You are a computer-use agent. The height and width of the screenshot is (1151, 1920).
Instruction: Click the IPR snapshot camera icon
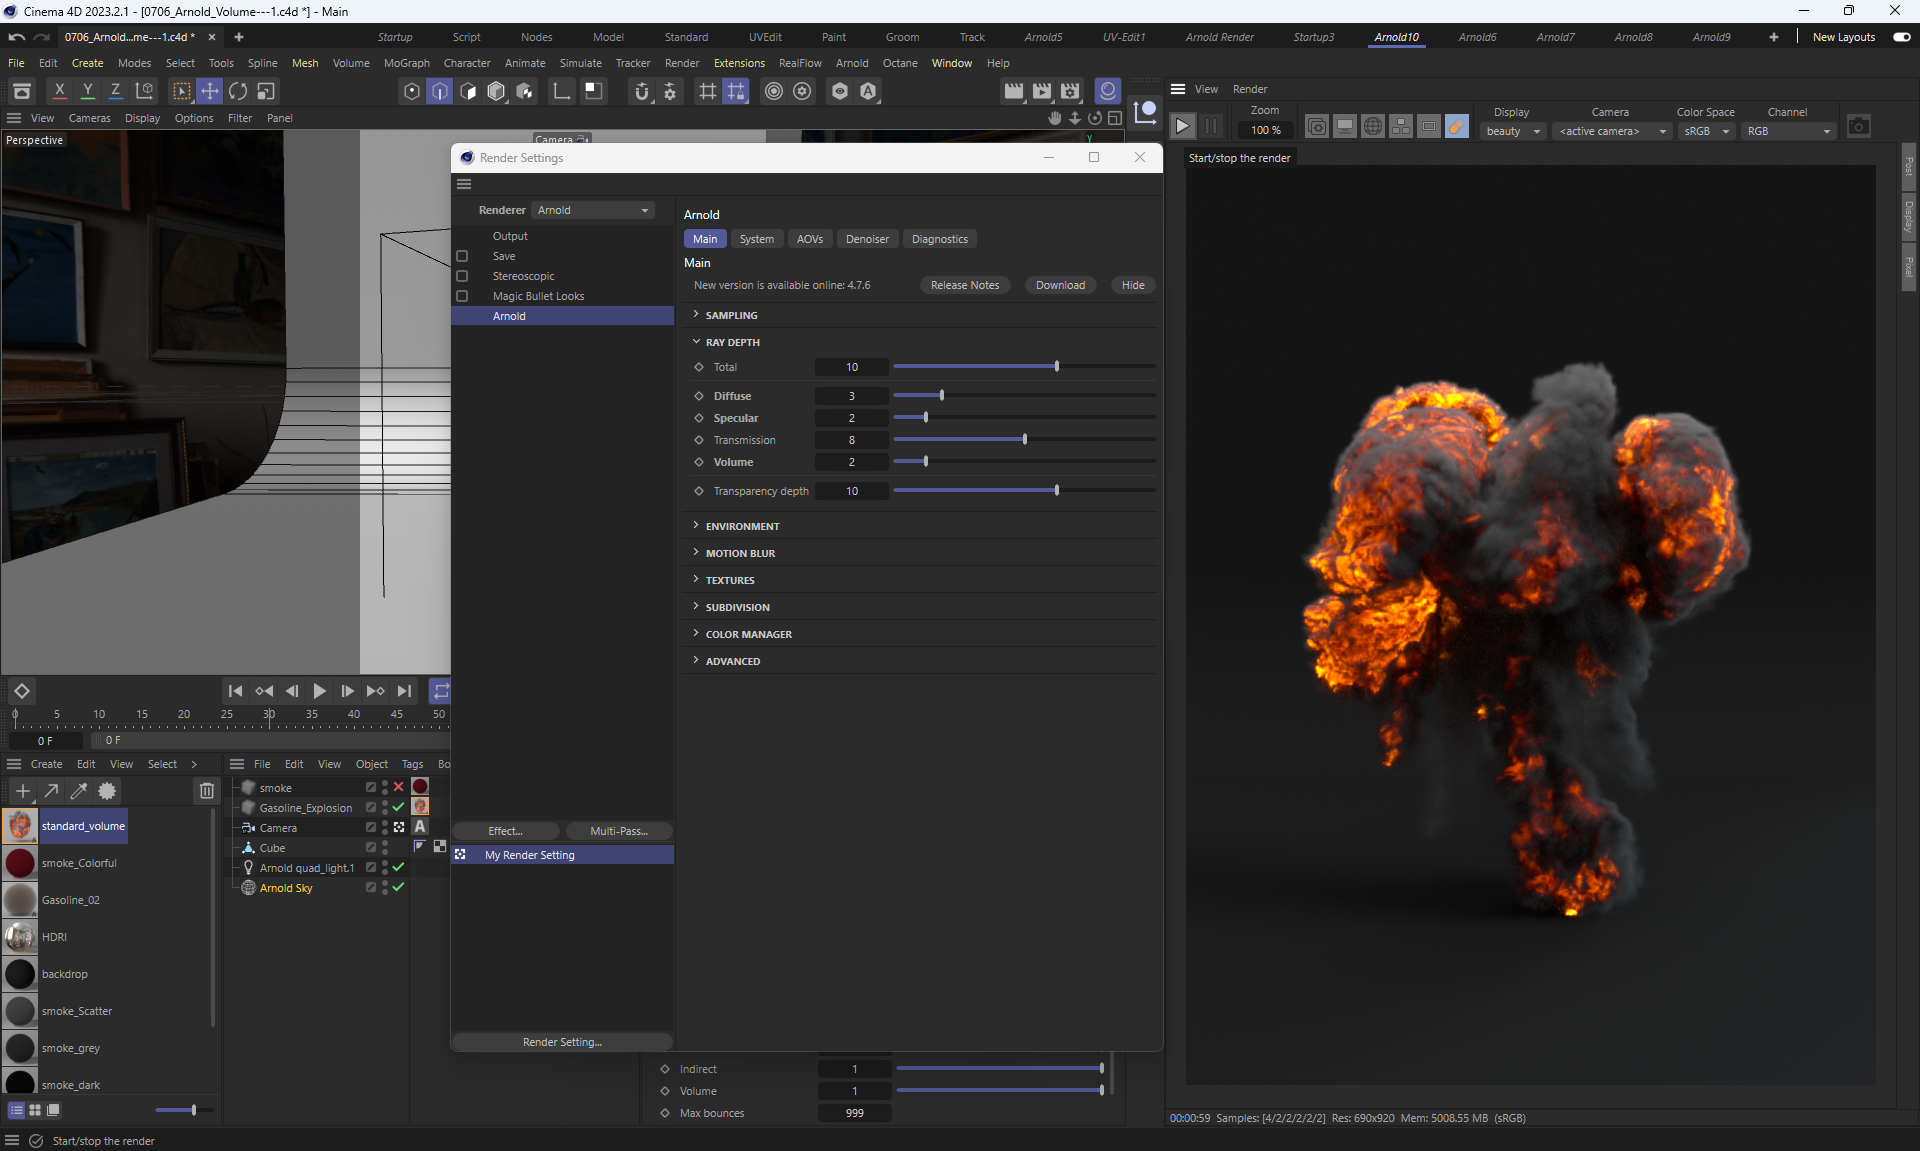1858,127
